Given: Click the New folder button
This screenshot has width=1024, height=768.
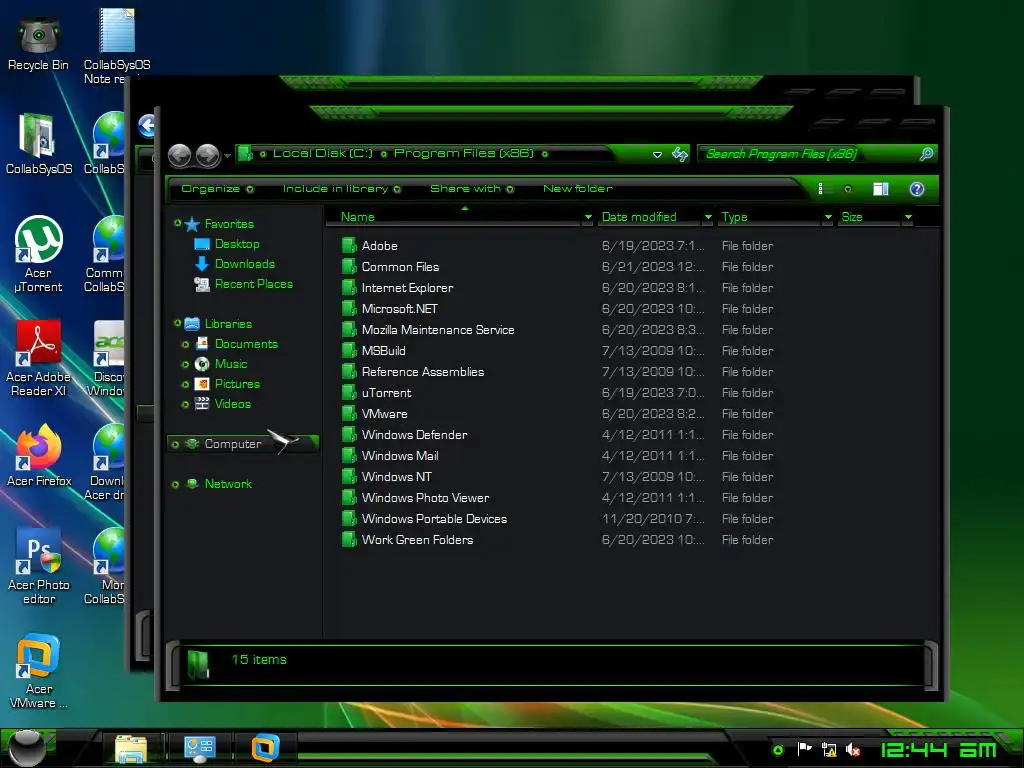Looking at the screenshot, I should [577, 189].
